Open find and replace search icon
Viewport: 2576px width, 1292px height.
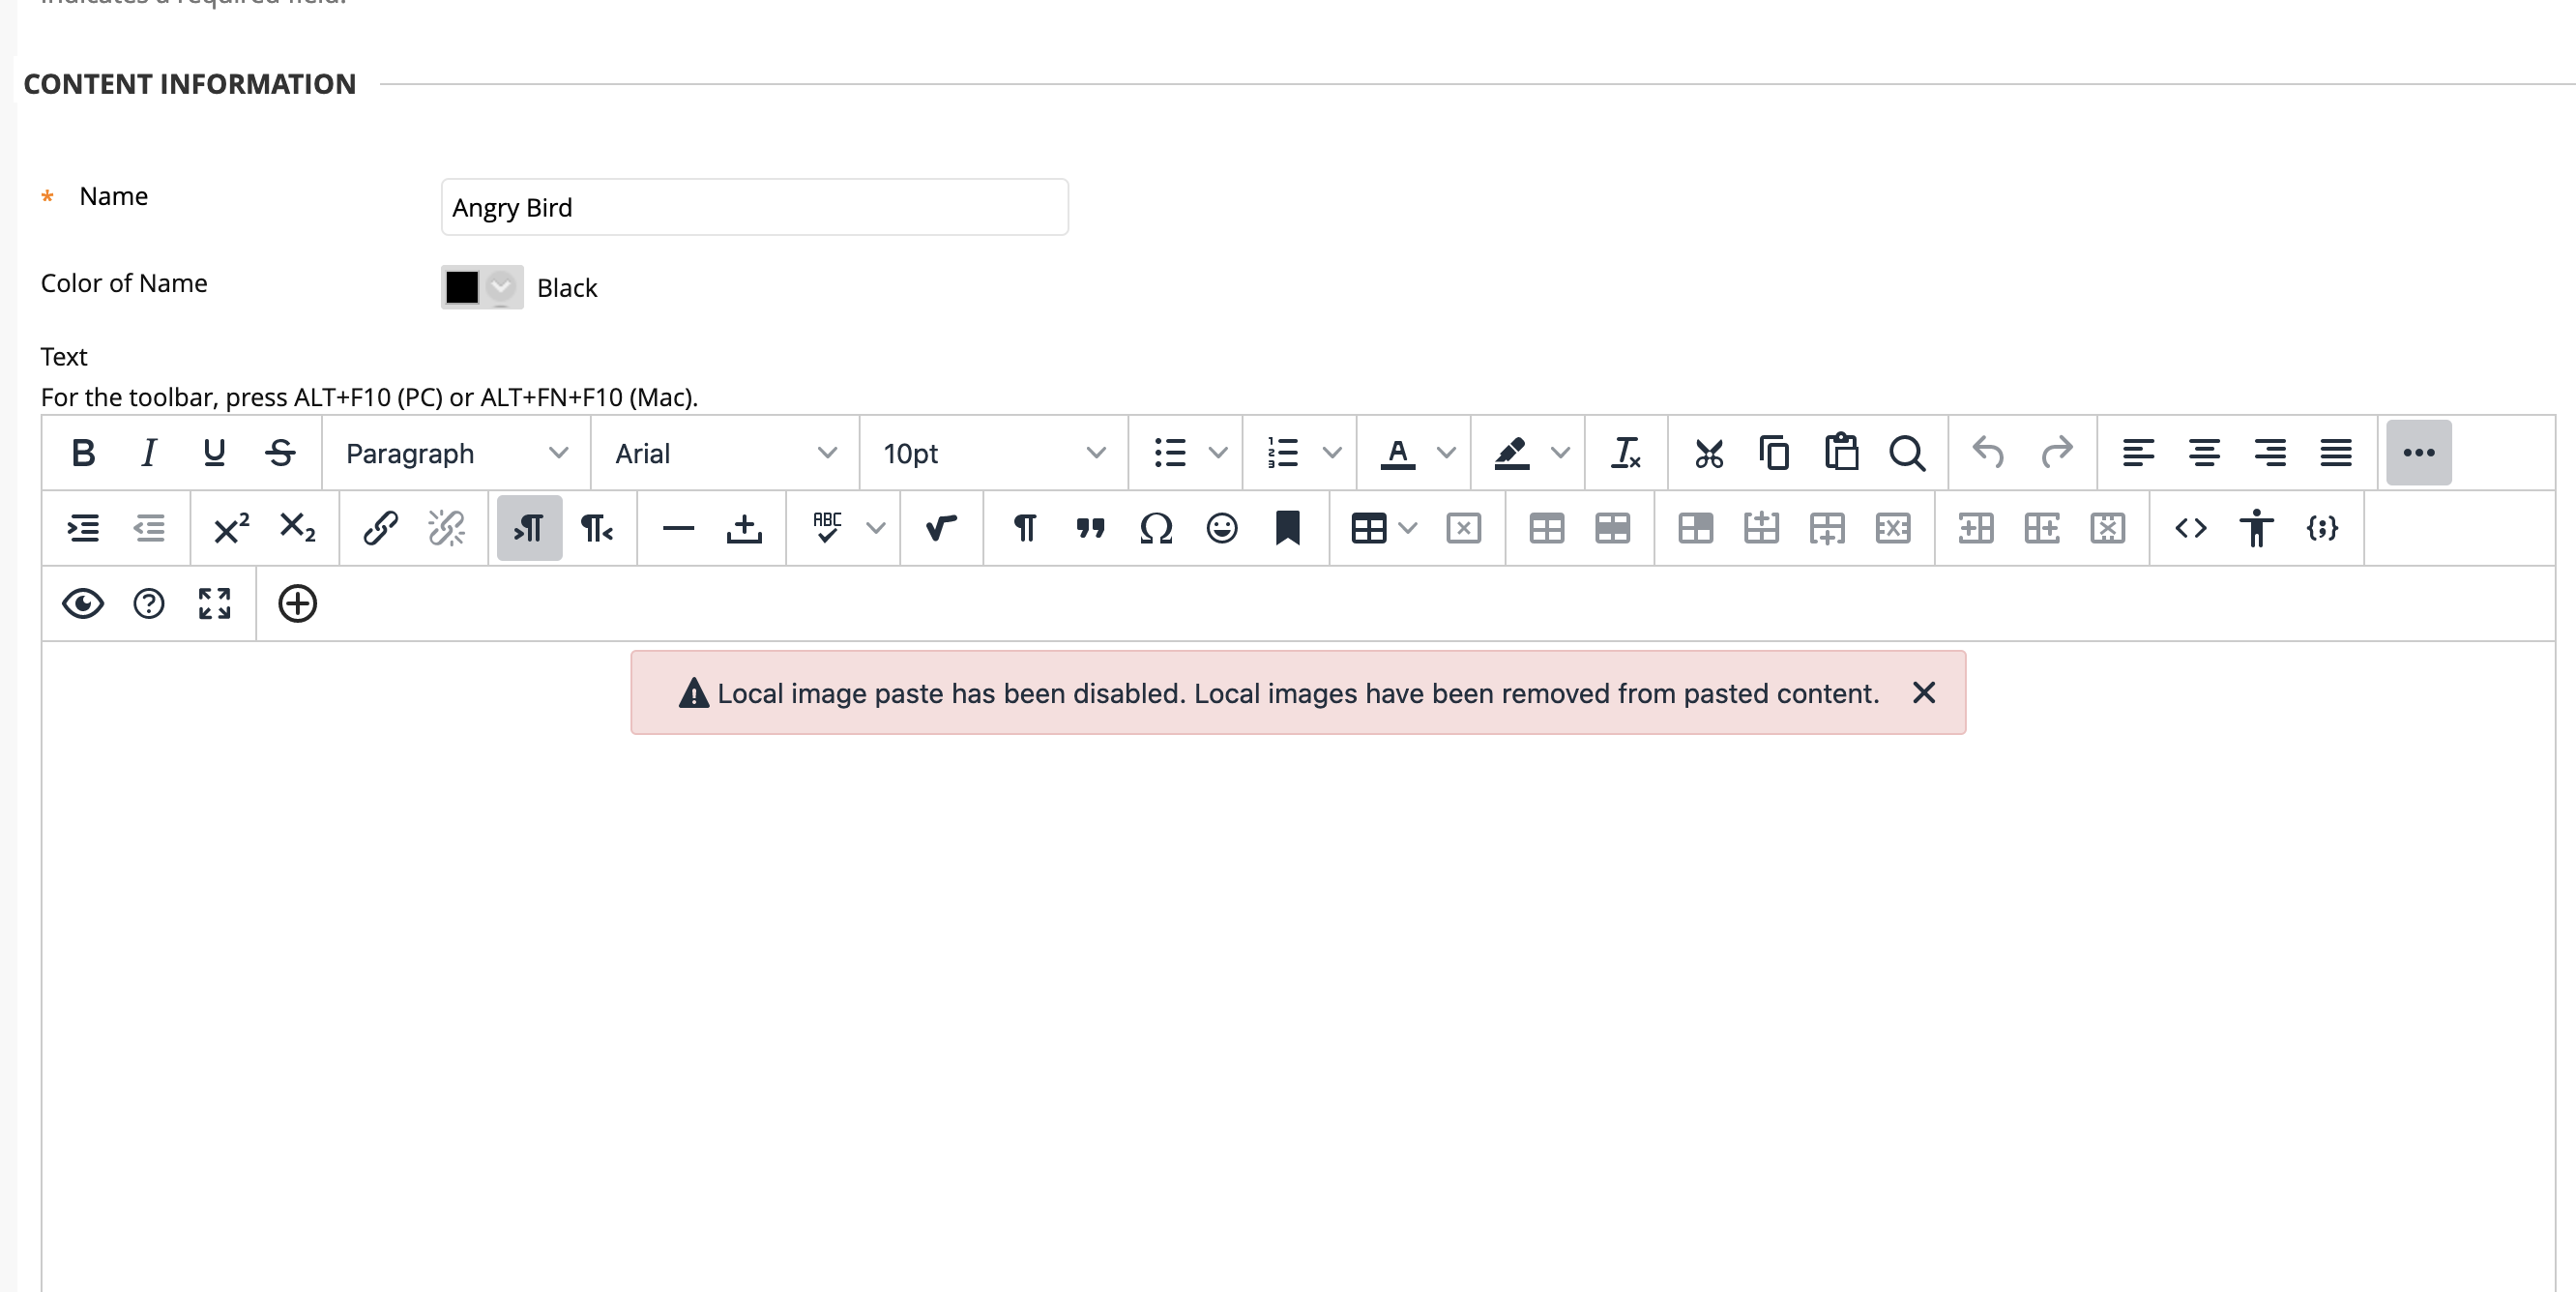(x=1907, y=453)
